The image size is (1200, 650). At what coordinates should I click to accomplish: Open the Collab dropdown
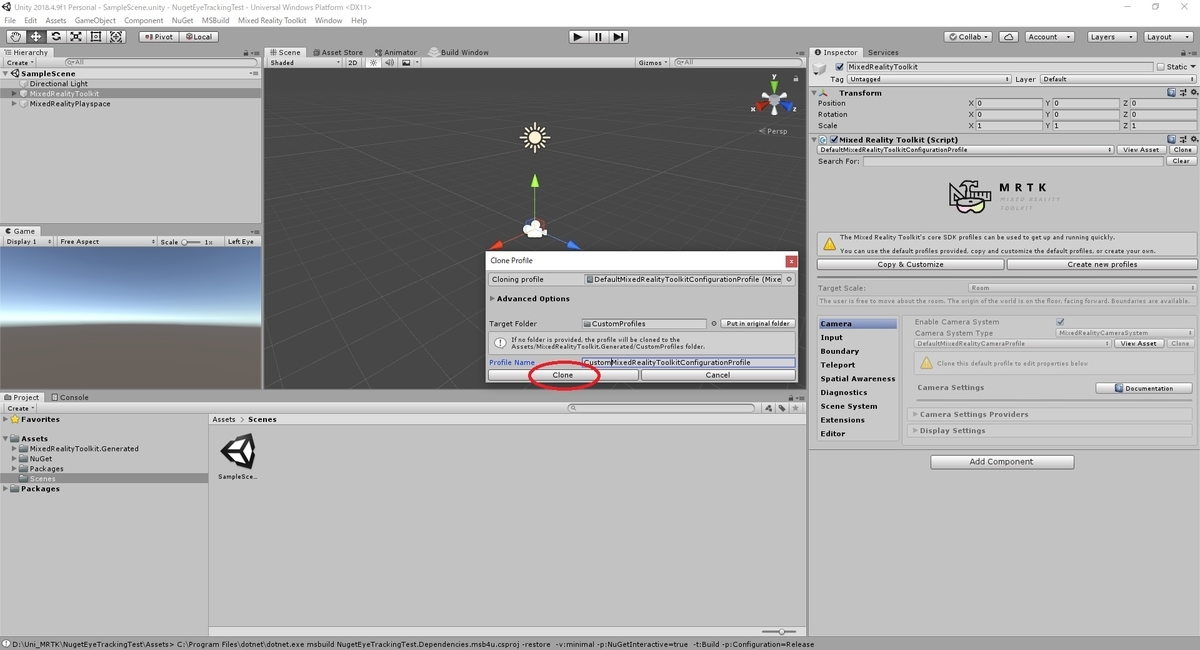click(x=968, y=37)
